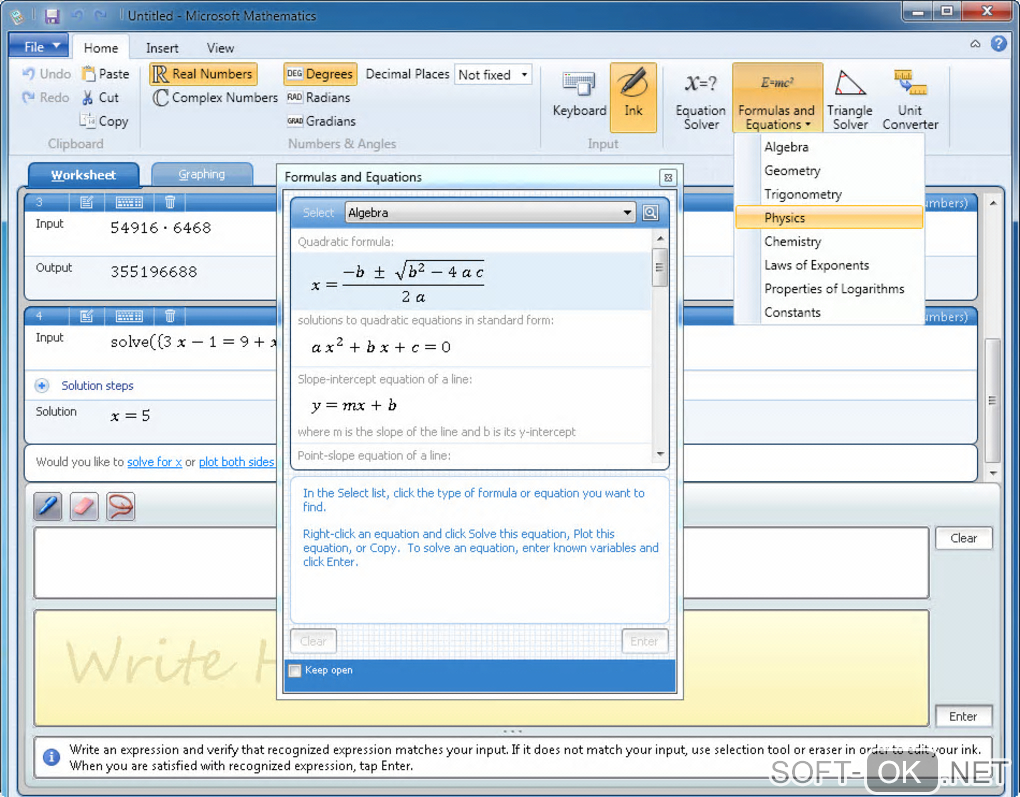Select Radians angle unit
Image resolution: width=1020 pixels, height=797 pixels.
pos(319,98)
